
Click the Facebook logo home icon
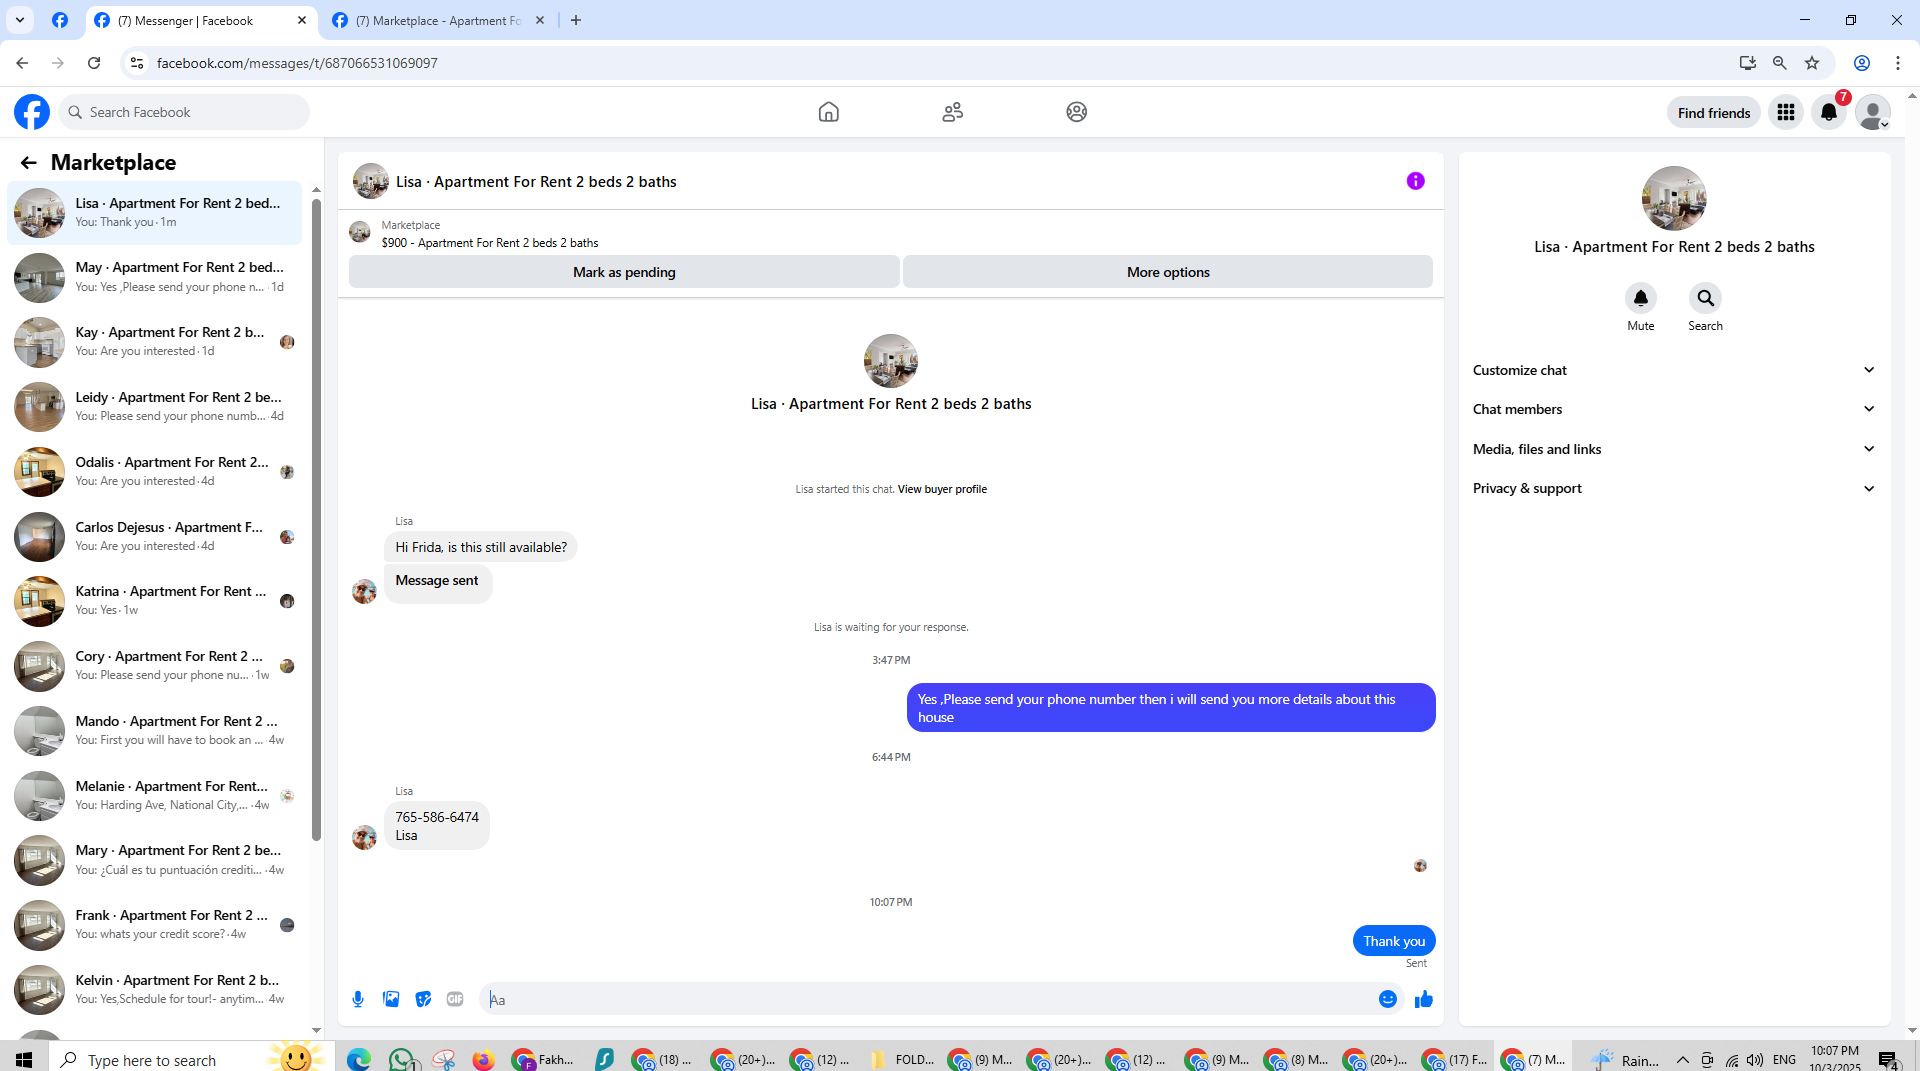(32, 112)
